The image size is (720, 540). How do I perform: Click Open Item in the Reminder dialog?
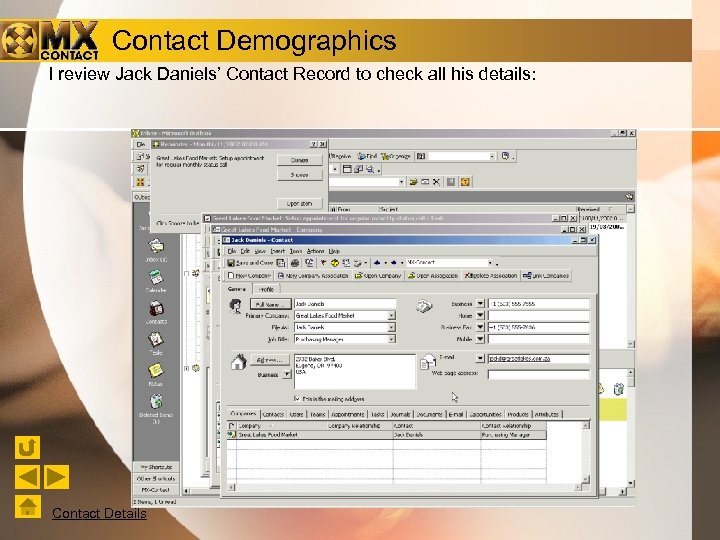pyautogui.click(x=299, y=203)
